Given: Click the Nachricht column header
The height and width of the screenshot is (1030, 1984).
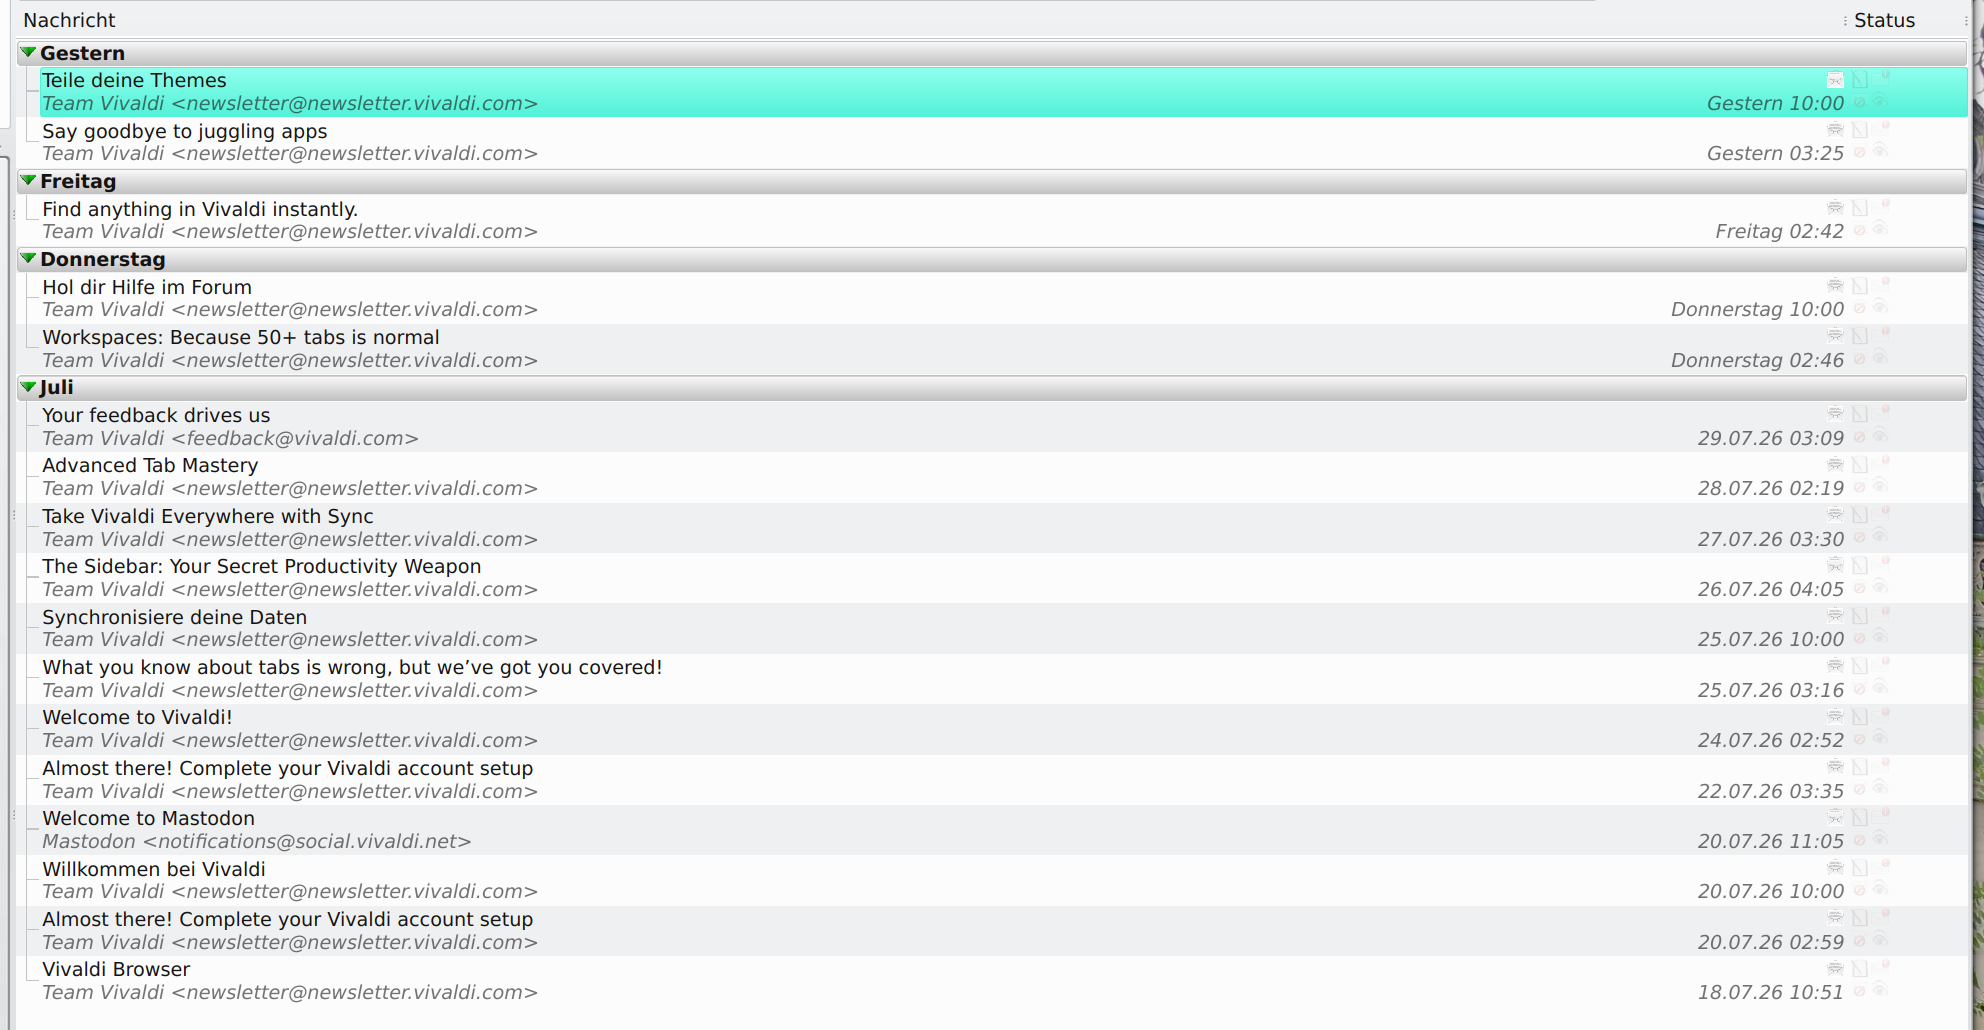Looking at the screenshot, I should (x=69, y=20).
